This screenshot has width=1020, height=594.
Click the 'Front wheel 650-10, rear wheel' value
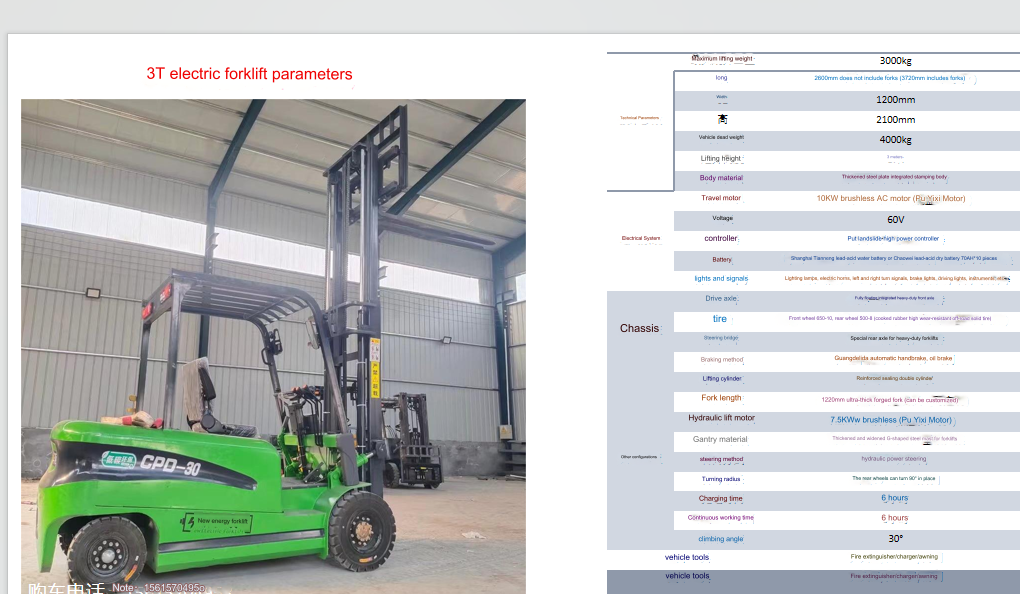pos(889,318)
